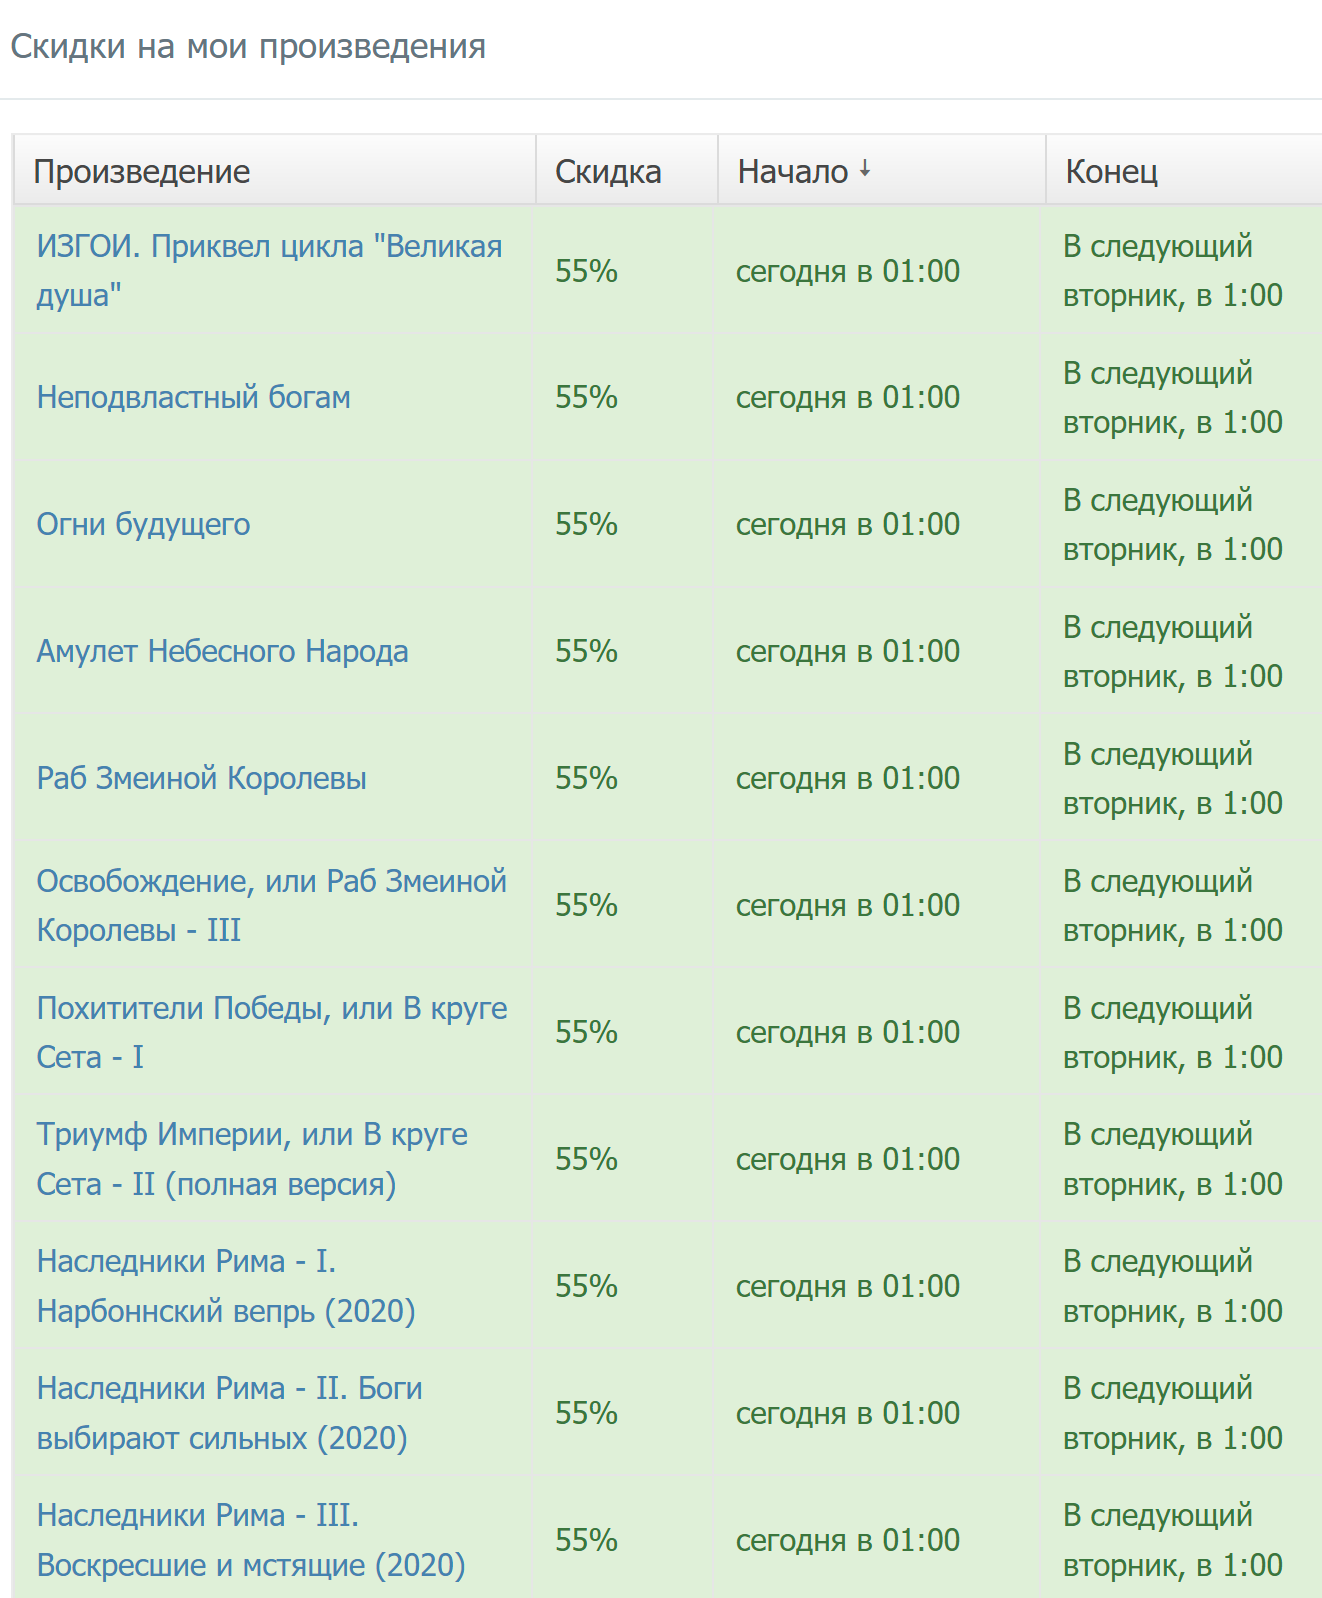Click the end date for Амулет Небесного Народа
The image size is (1322, 1598).
pos(1172,651)
